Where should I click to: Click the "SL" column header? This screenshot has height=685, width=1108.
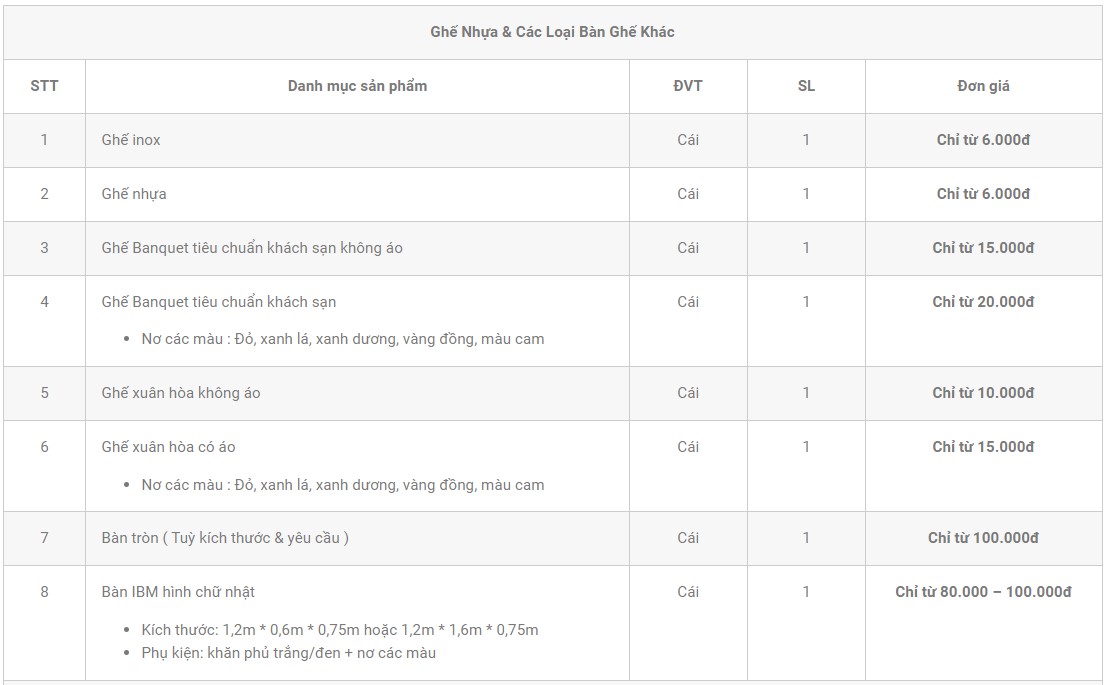pos(806,86)
